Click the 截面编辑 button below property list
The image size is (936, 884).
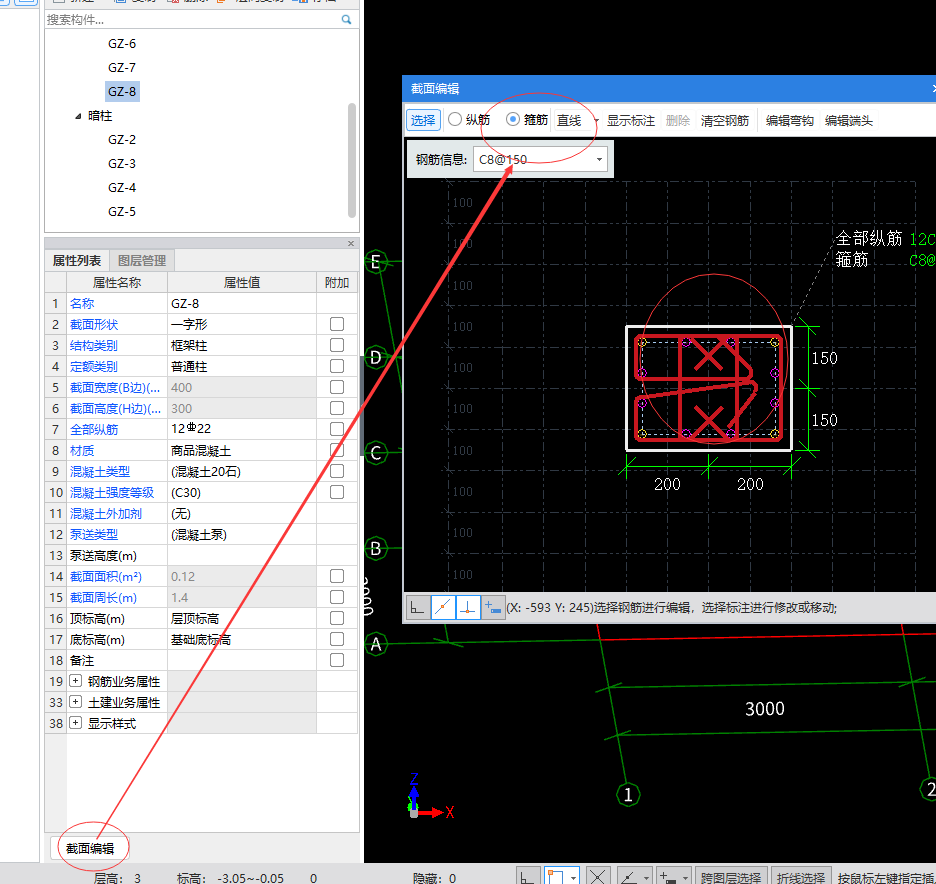[90, 848]
